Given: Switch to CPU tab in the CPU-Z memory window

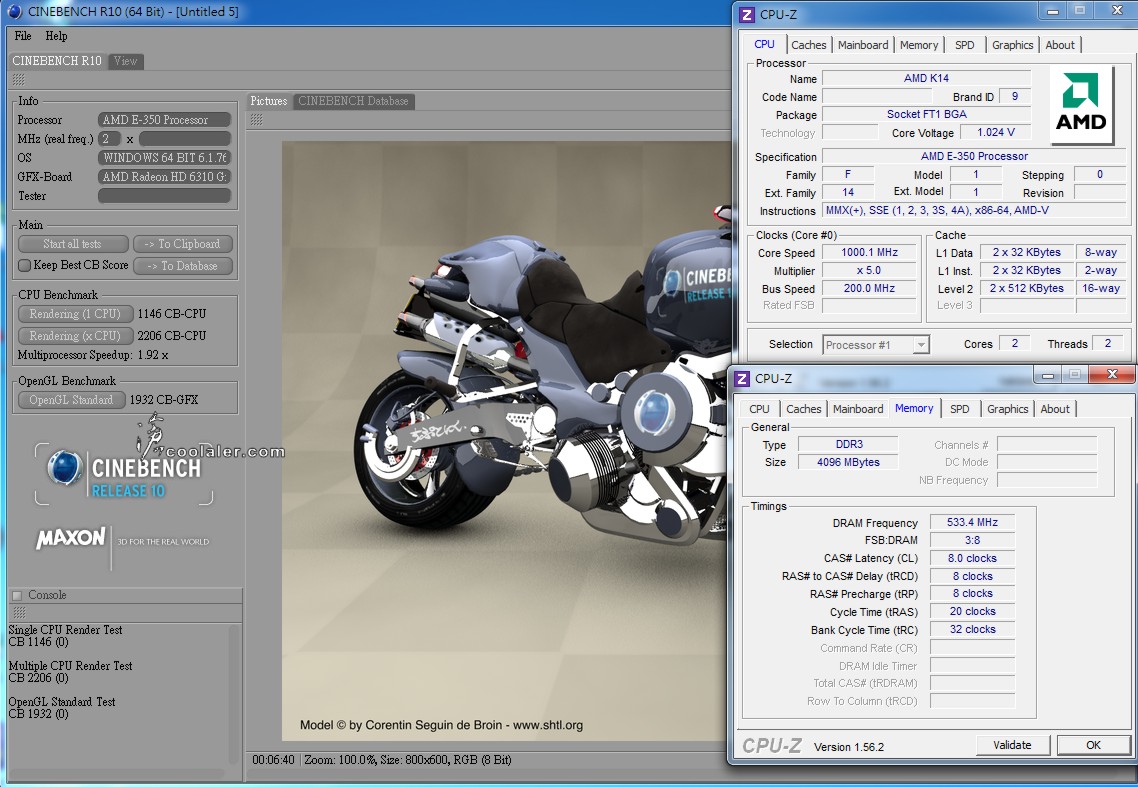Looking at the screenshot, I should (x=759, y=409).
